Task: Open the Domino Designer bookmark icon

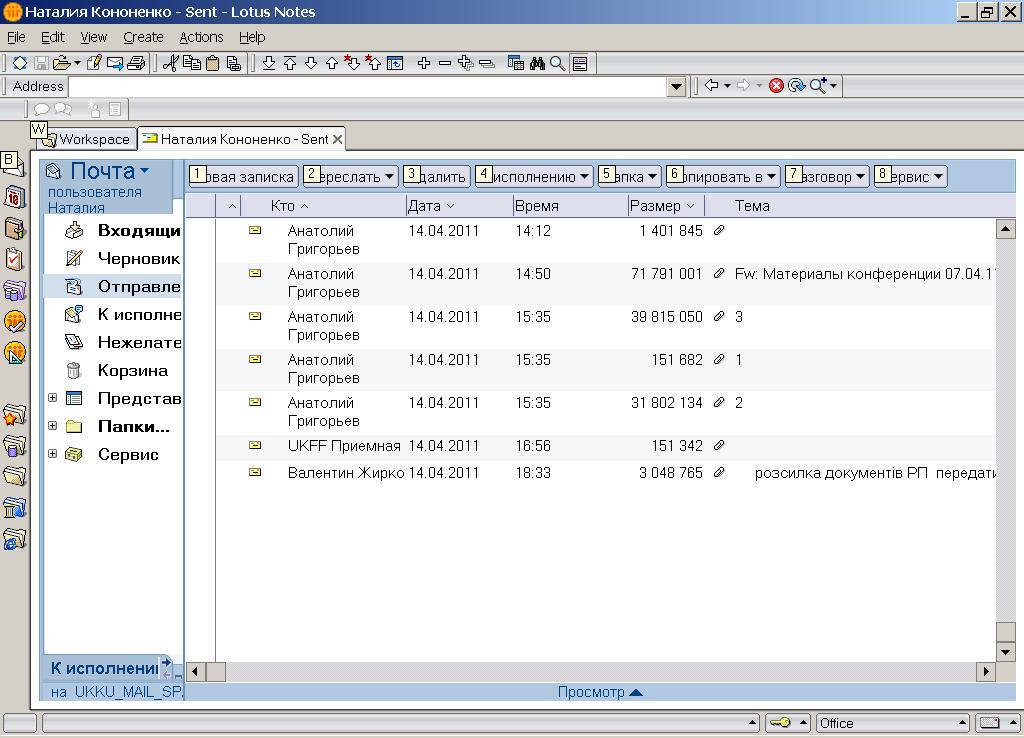Action: 14,353
